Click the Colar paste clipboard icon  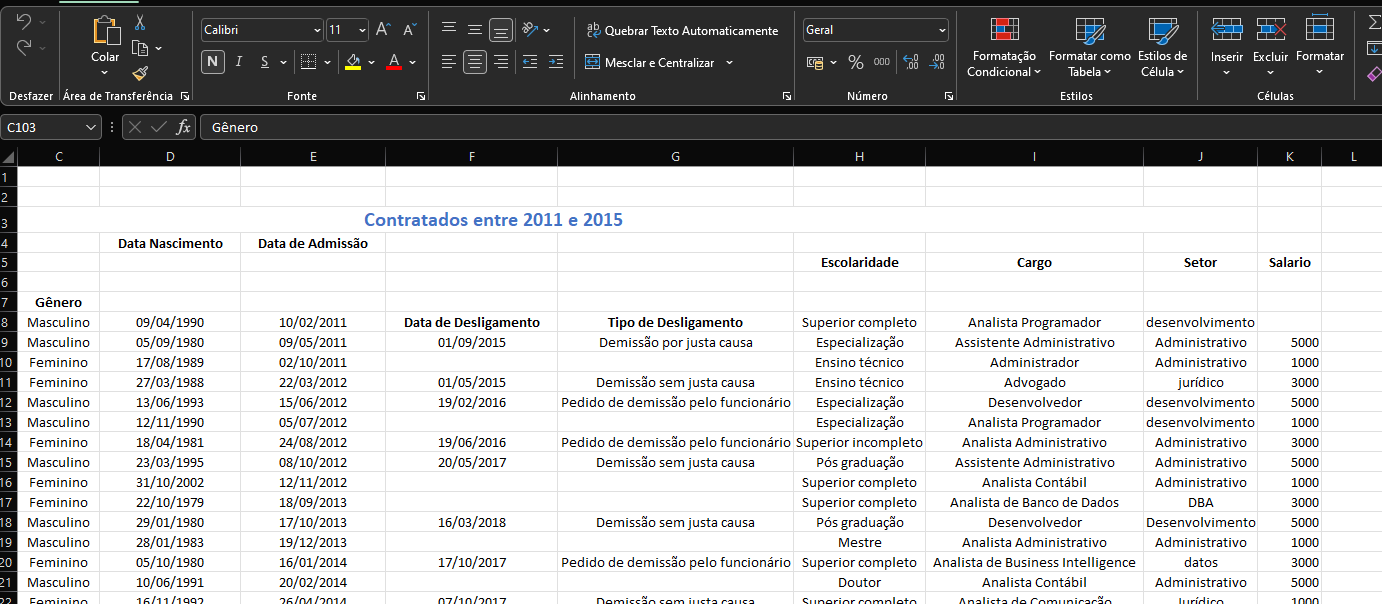coord(105,31)
